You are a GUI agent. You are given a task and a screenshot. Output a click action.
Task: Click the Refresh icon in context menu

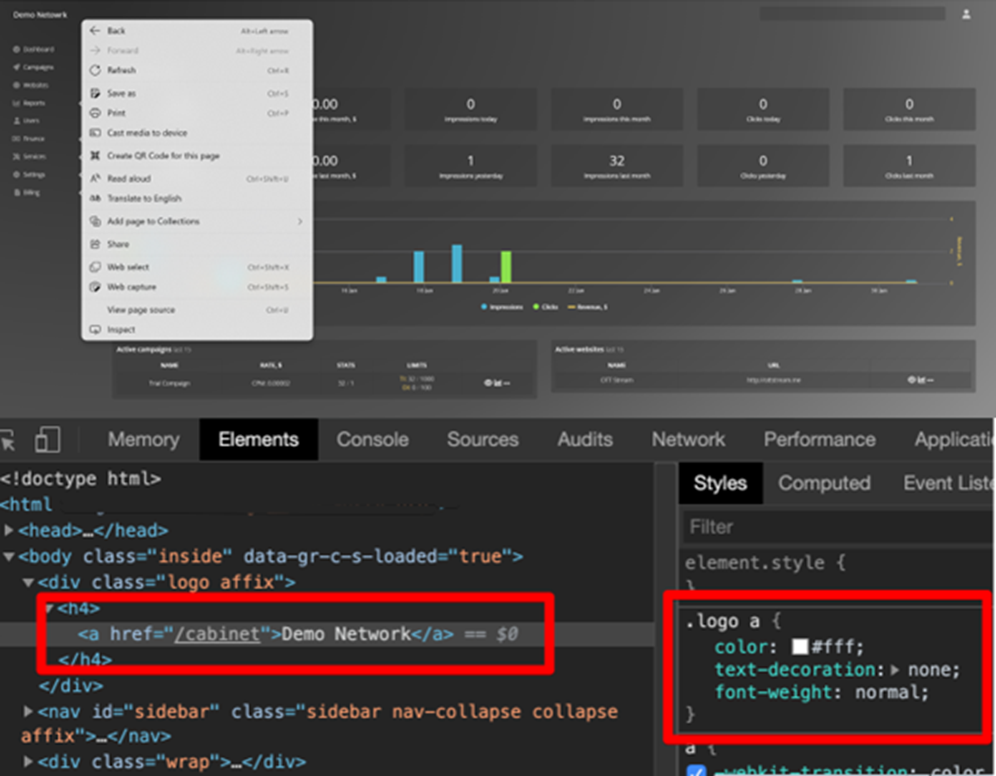tap(95, 70)
